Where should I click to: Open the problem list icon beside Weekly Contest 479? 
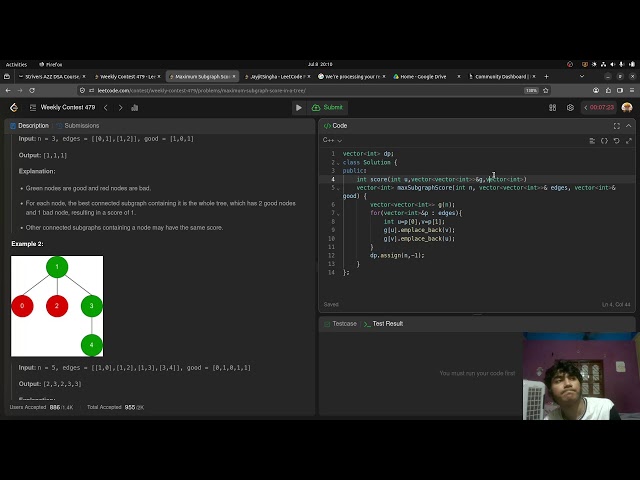[33, 107]
